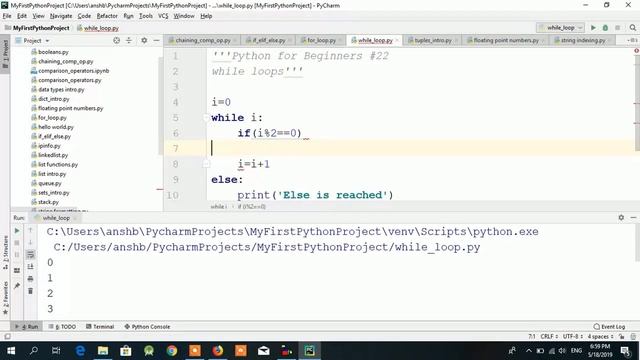Open the File menu
640x360 pixels.
coord(7,16)
